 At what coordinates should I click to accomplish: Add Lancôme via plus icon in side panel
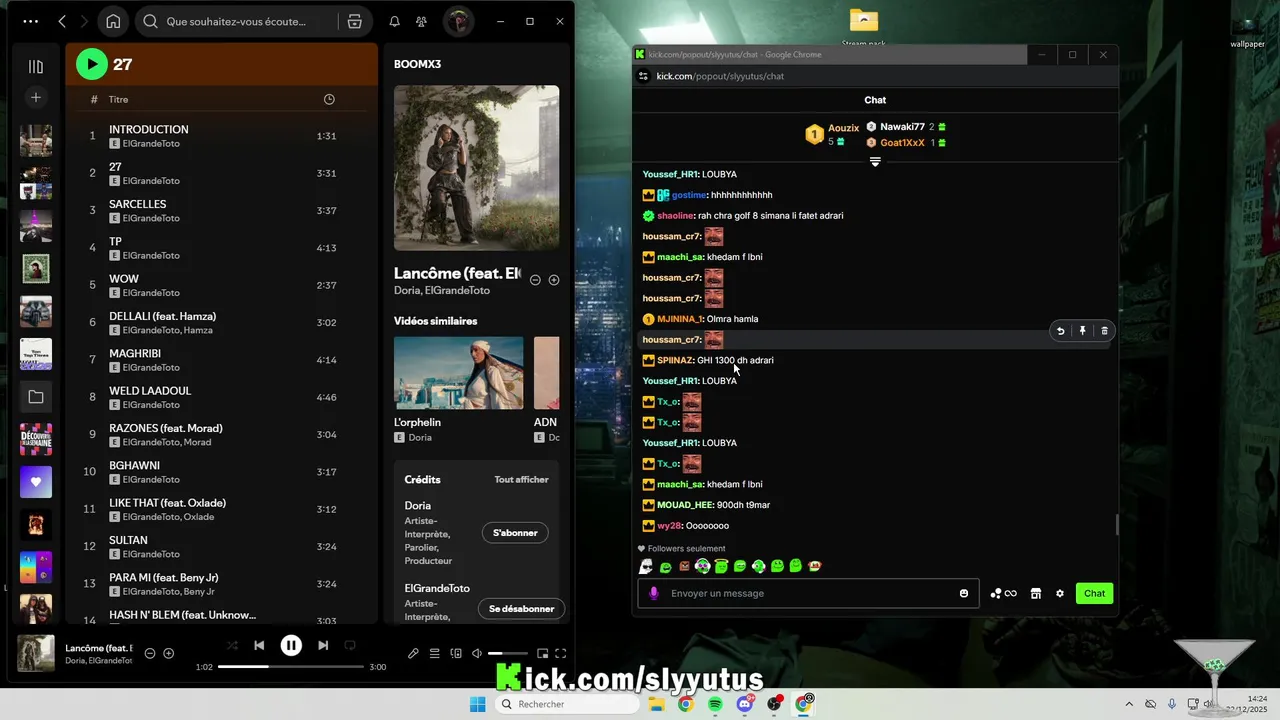(554, 280)
